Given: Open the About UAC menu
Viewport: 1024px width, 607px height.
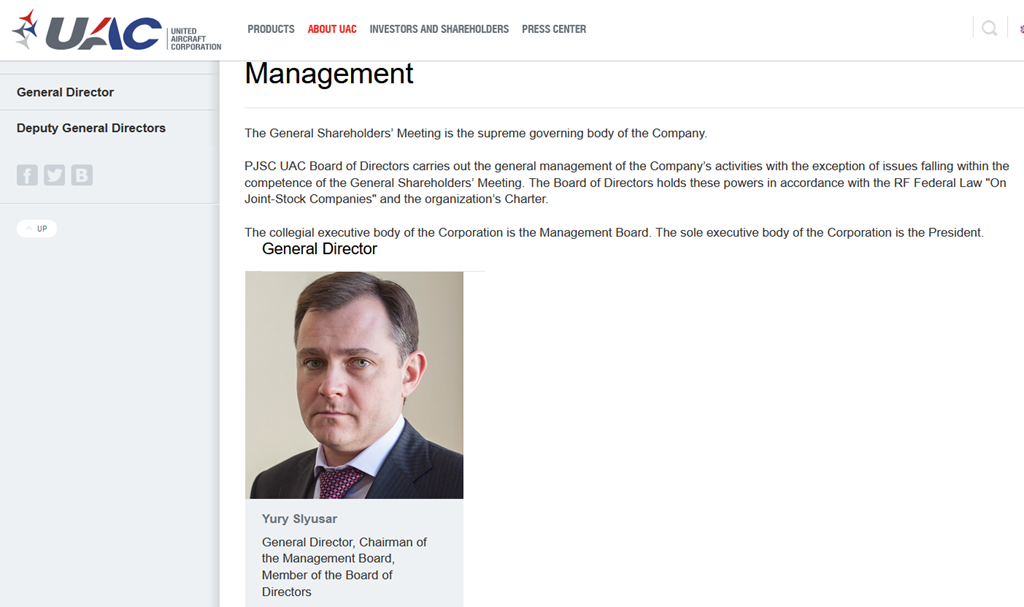Looking at the screenshot, I should point(332,29).
